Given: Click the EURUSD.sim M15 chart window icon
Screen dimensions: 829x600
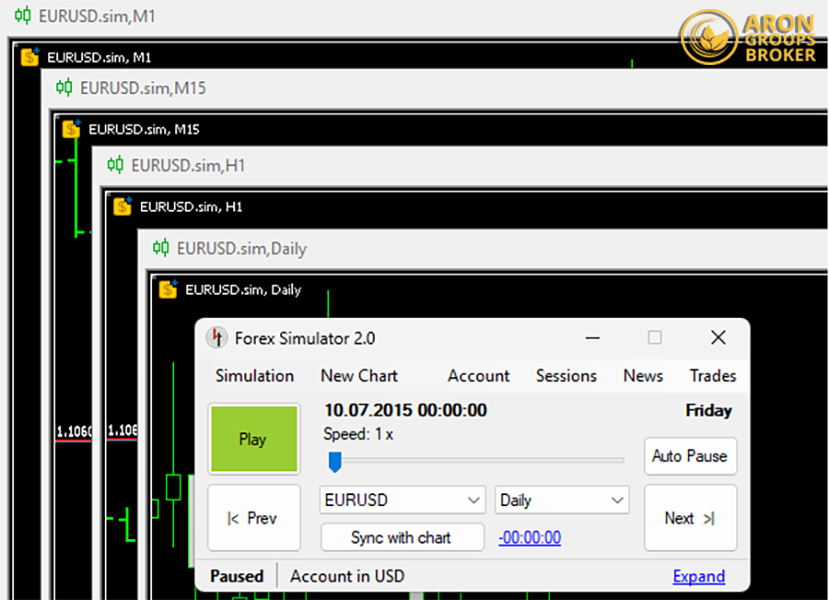Looking at the screenshot, I should [71, 129].
